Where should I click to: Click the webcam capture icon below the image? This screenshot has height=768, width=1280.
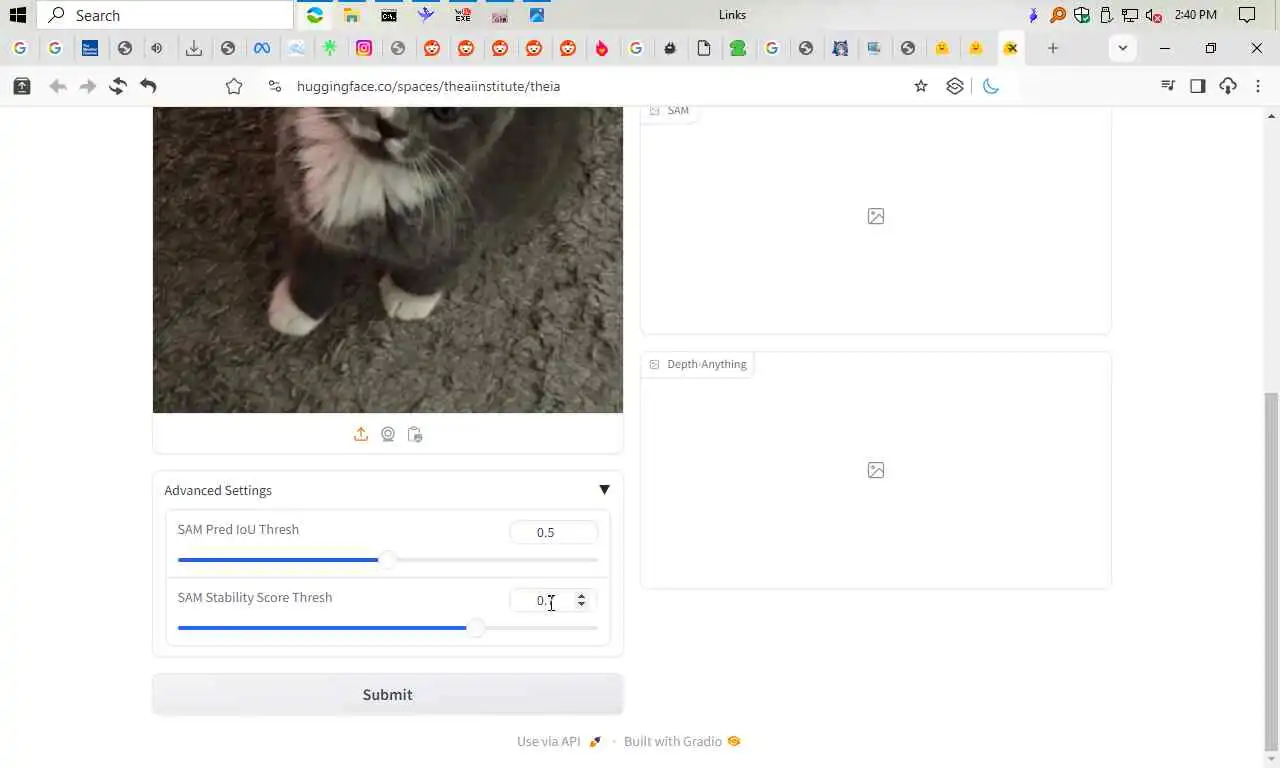[388, 434]
